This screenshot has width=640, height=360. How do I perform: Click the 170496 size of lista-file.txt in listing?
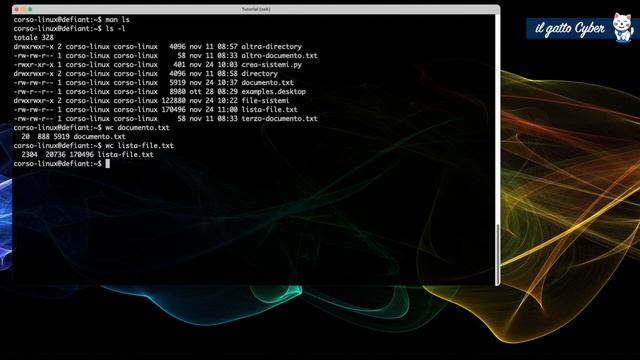coord(173,109)
